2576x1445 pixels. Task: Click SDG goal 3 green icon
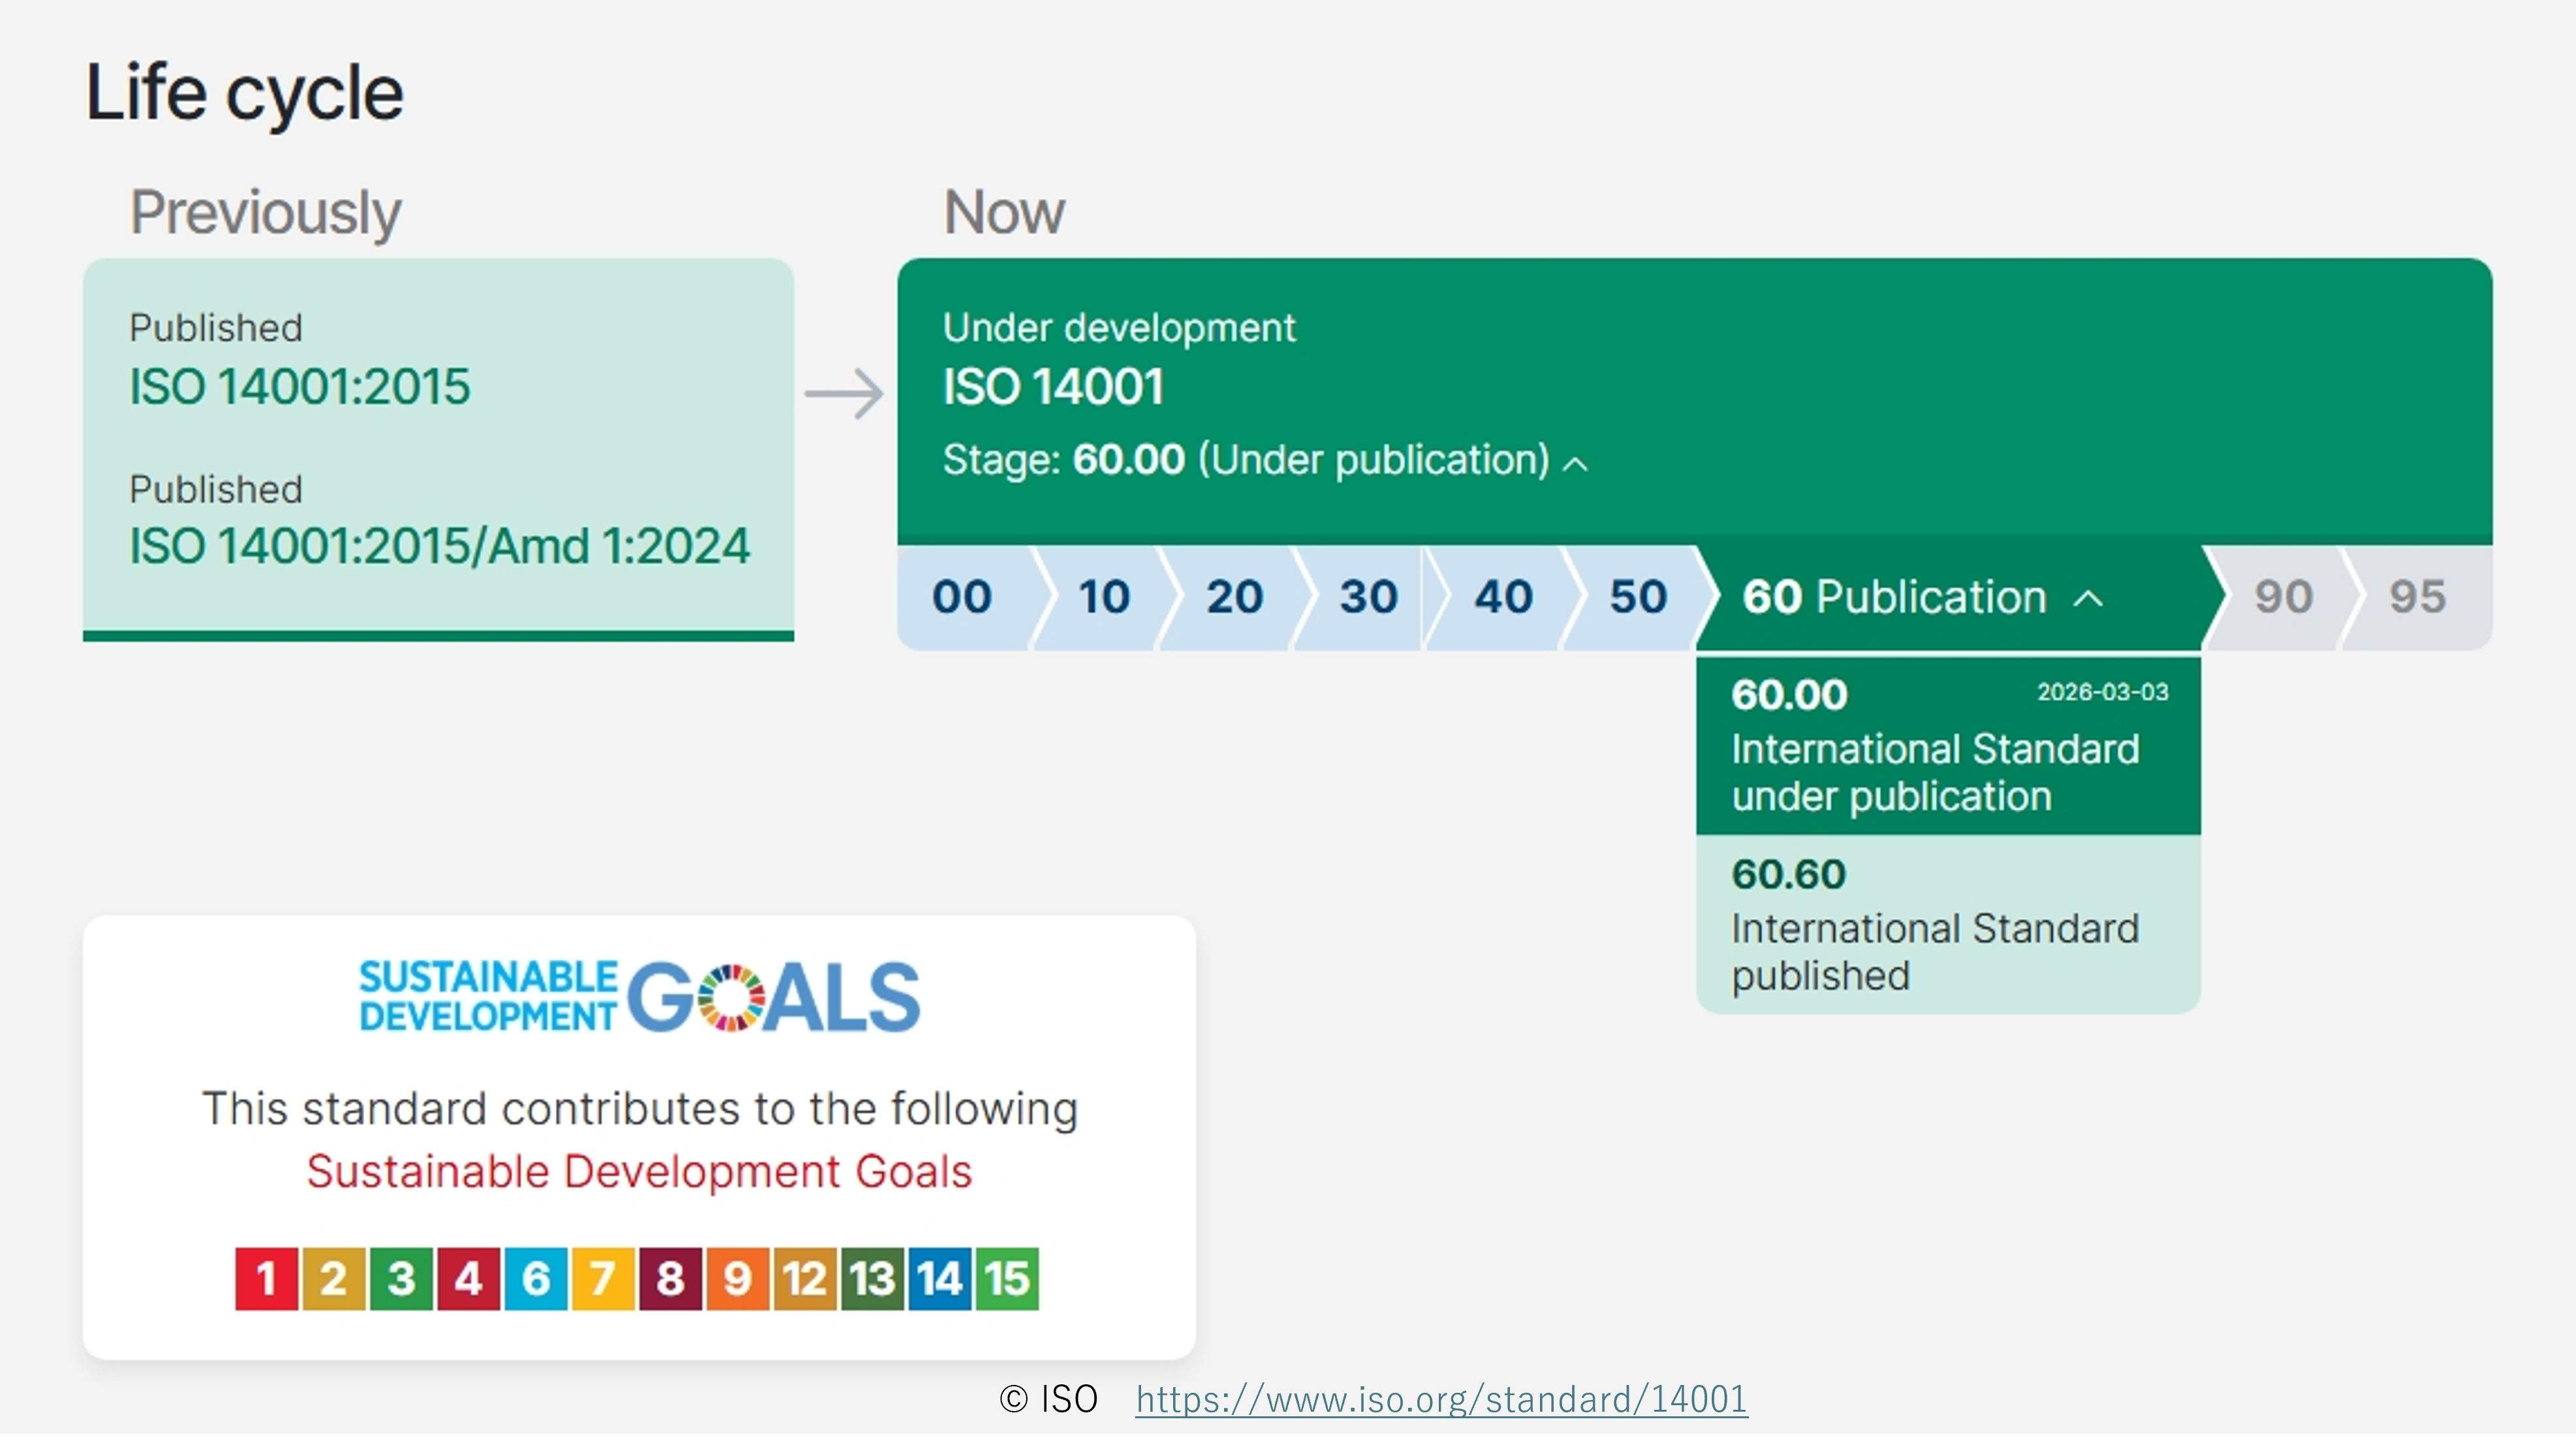[x=401, y=1278]
